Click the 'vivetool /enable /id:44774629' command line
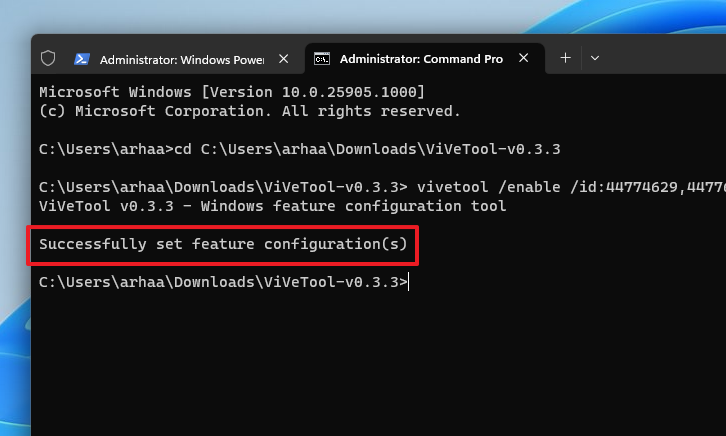Screen dimensions: 726x436 coord(382,187)
